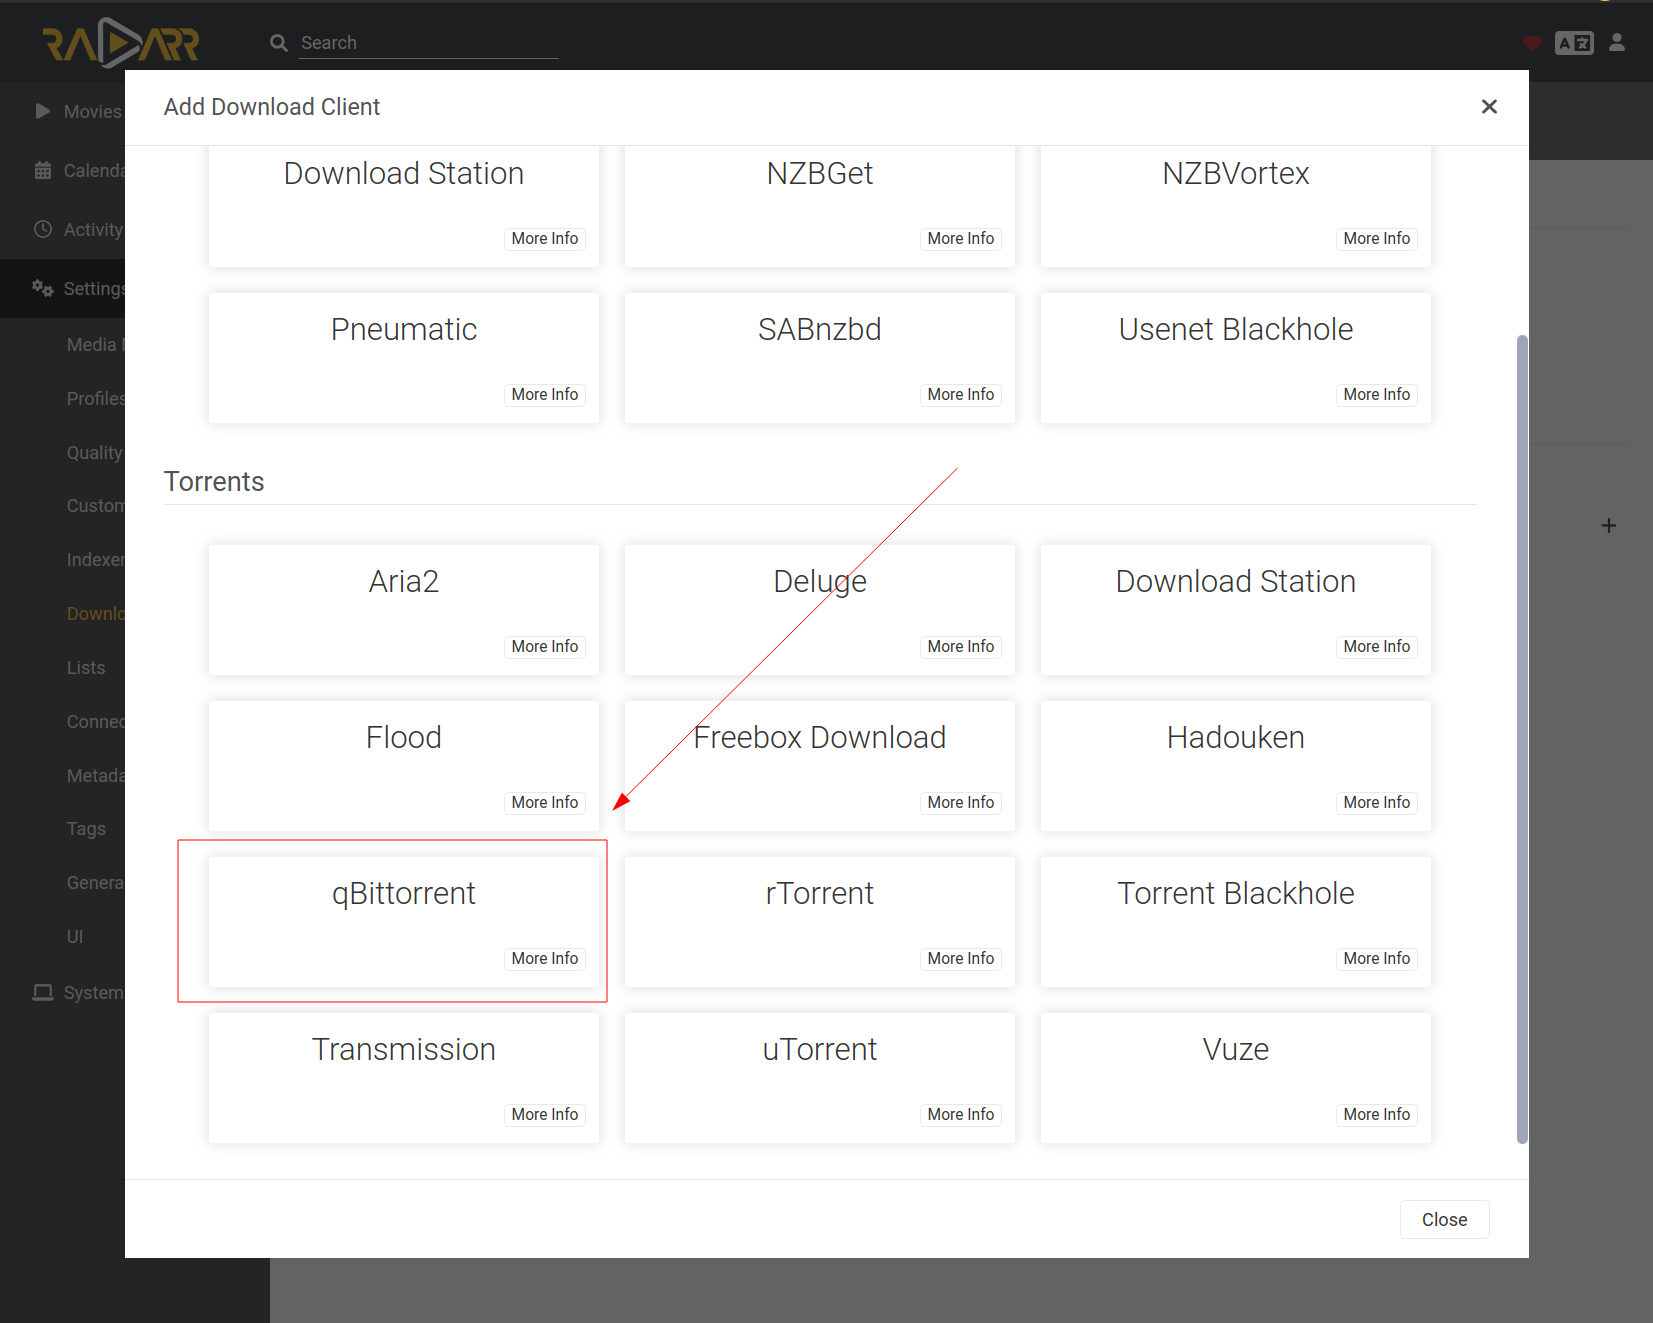This screenshot has height=1323, width=1653.
Task: Select the Transmission client card
Action: [x=404, y=1078]
